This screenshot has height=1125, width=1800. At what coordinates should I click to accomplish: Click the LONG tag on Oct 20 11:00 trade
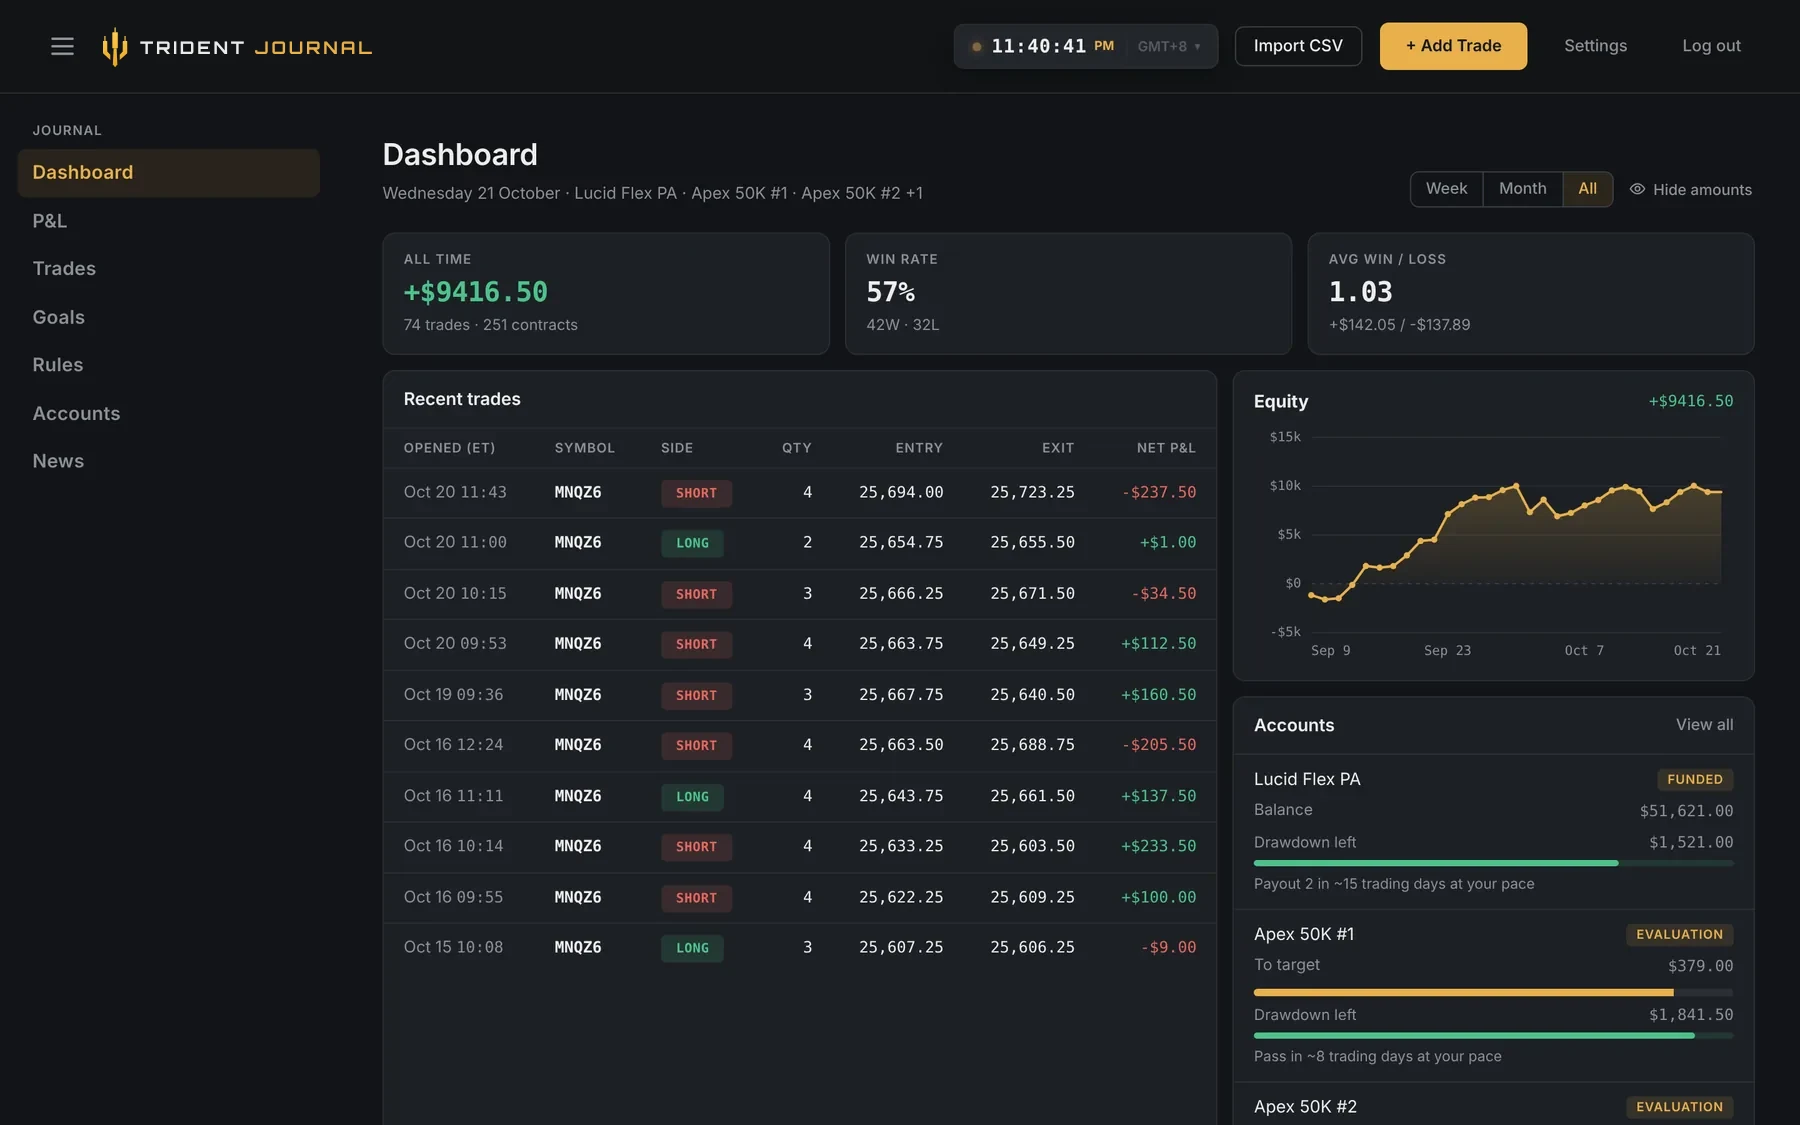[692, 543]
